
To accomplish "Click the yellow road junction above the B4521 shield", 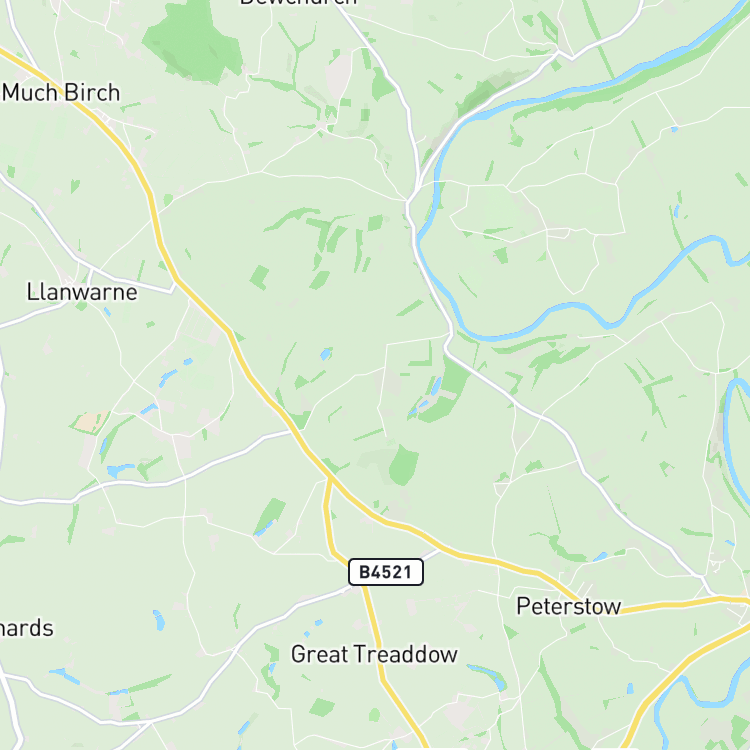I will point(330,477).
